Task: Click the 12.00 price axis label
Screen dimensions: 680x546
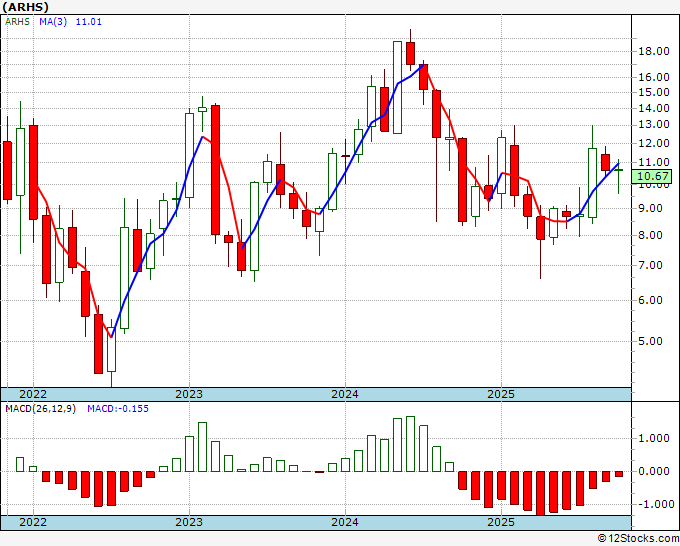Action: pos(654,143)
